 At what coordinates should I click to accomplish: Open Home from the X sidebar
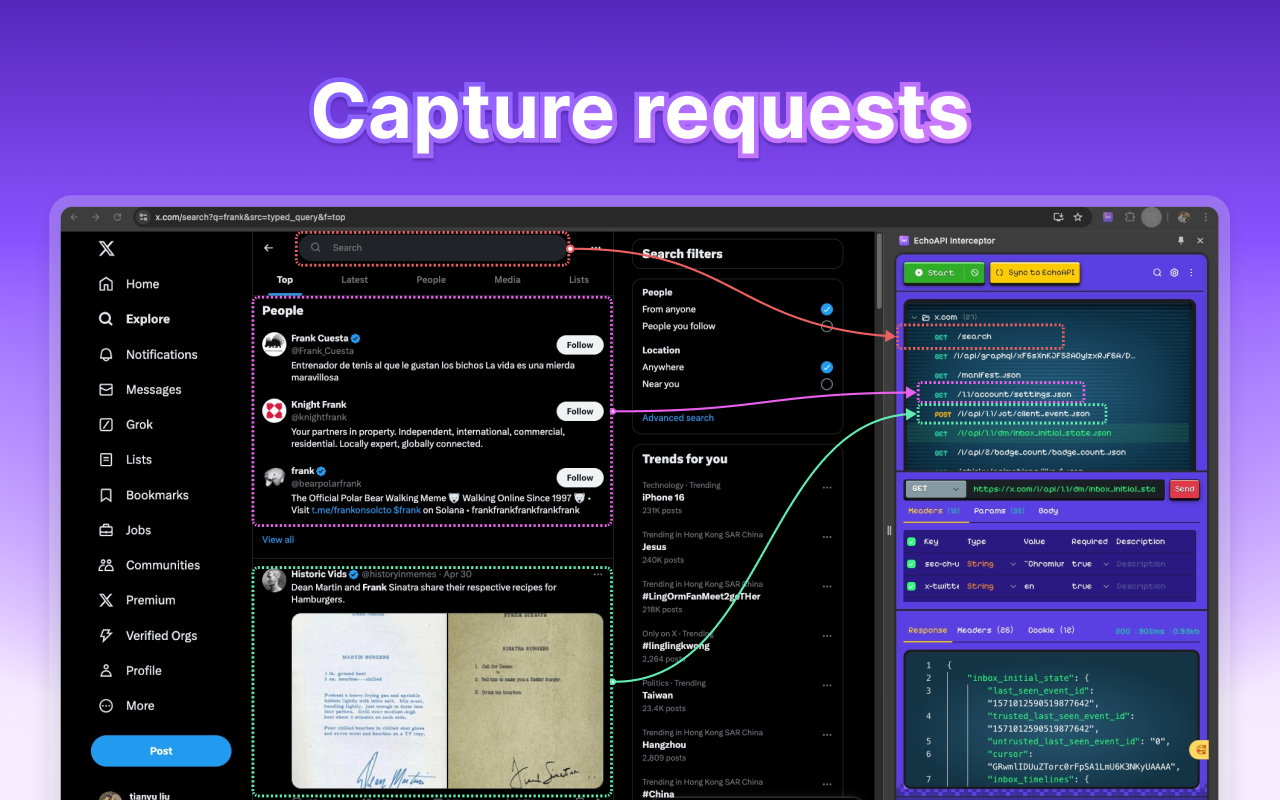[129, 284]
